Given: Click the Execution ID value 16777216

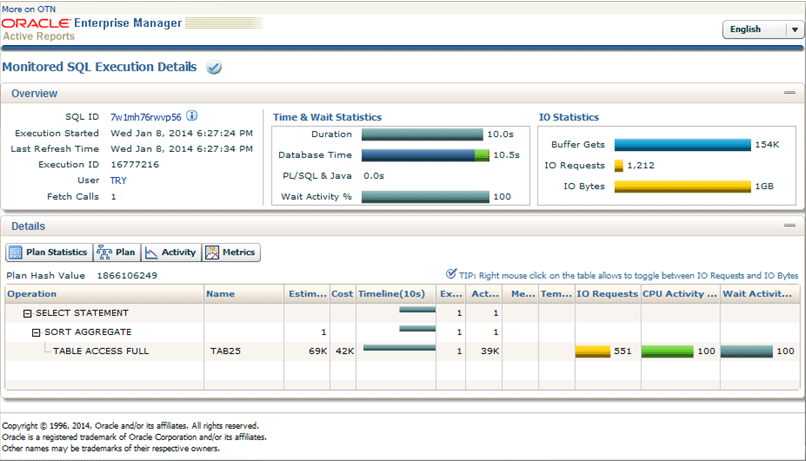Looking at the screenshot, I should tap(135, 165).
